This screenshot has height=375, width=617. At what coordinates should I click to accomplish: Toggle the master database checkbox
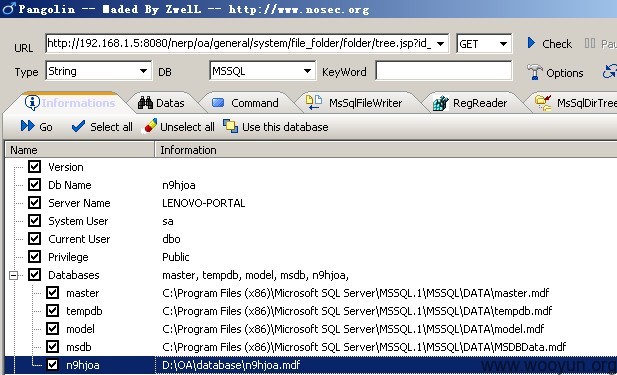pos(52,293)
